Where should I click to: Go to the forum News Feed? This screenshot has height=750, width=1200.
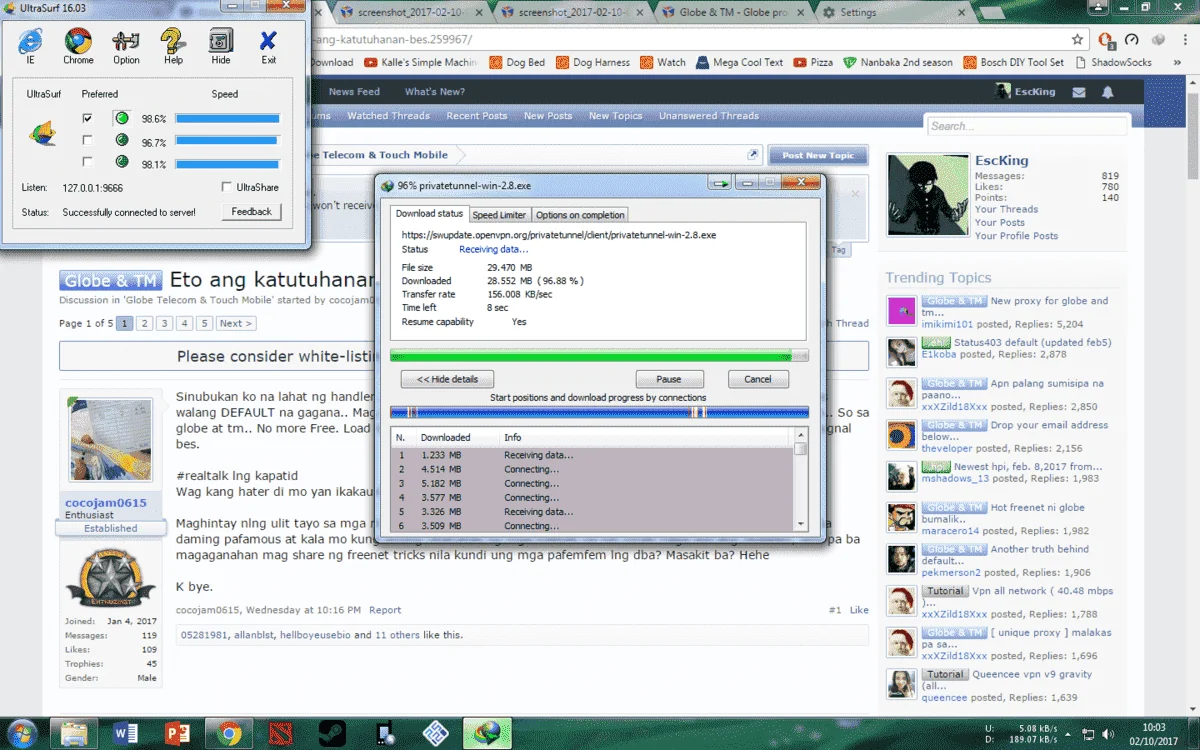point(354,92)
